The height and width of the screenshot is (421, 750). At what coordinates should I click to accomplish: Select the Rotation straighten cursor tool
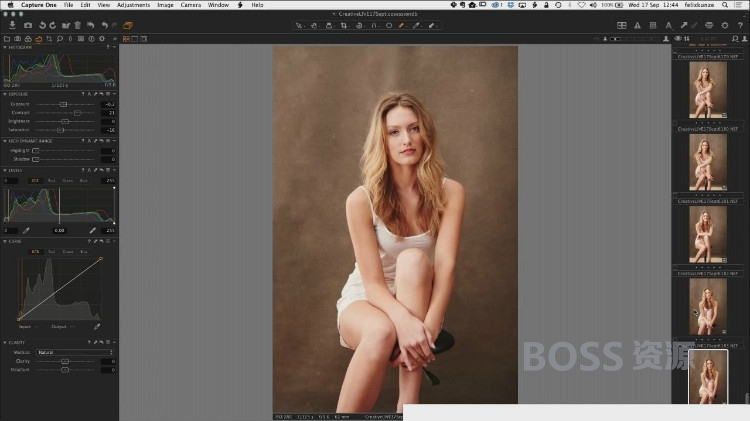[x=359, y=25]
